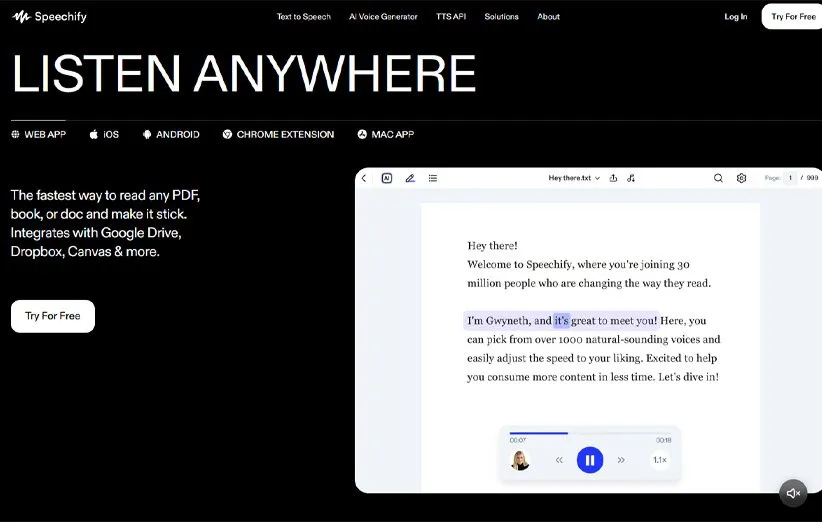
Task: Open search with the magnifier icon
Action: coord(718,178)
